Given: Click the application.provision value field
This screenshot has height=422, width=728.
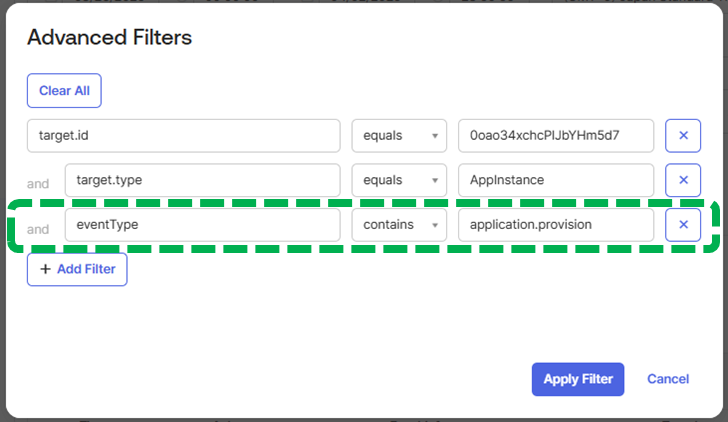Looking at the screenshot, I should 556,225.
